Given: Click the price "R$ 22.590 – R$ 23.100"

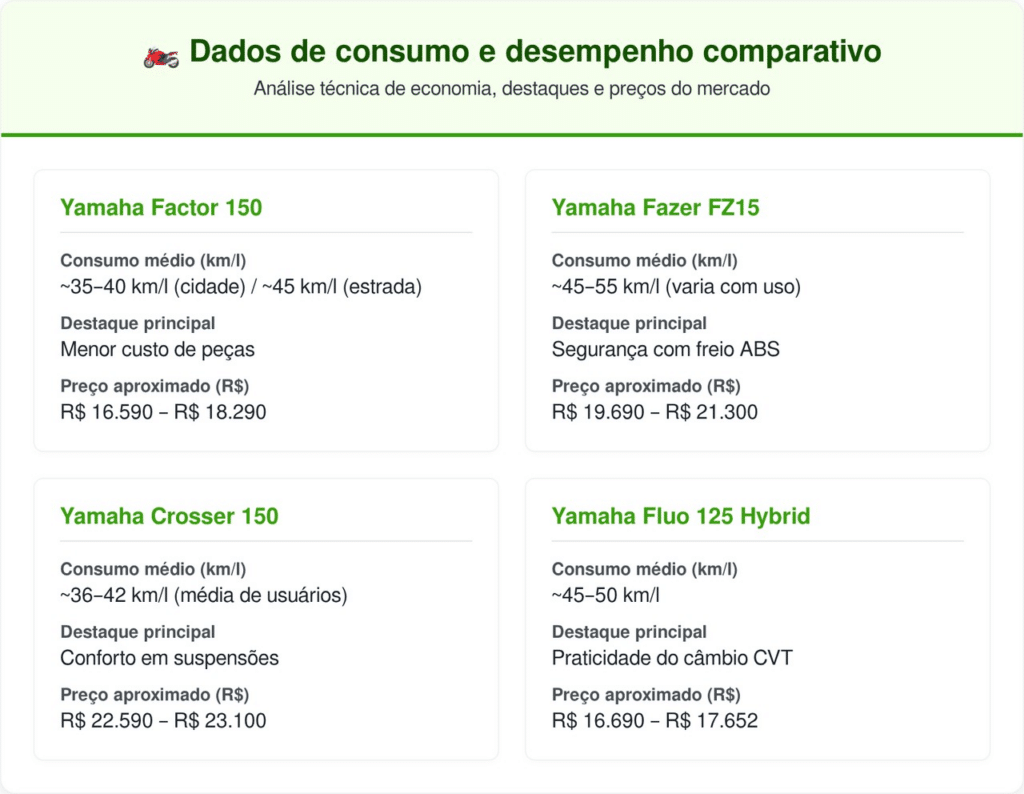Looking at the screenshot, I should 163,720.
